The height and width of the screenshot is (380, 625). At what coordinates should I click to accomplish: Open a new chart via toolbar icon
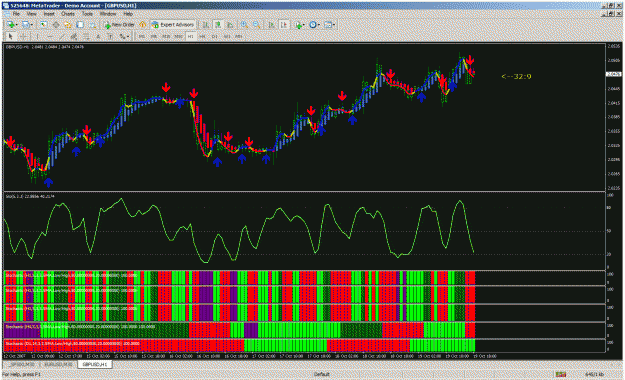coord(10,25)
